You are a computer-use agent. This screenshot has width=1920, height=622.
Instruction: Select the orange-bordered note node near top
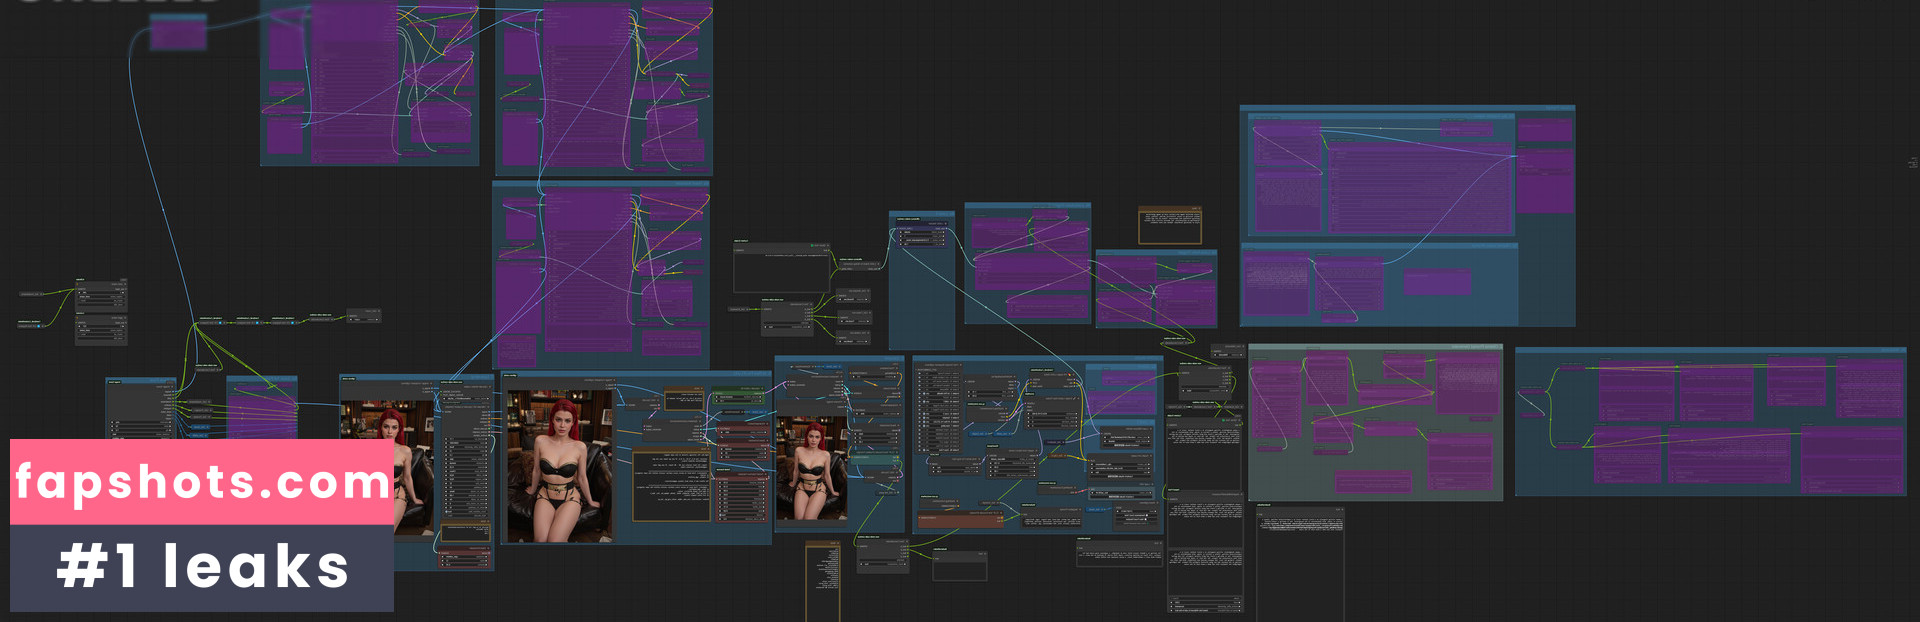tap(1169, 226)
